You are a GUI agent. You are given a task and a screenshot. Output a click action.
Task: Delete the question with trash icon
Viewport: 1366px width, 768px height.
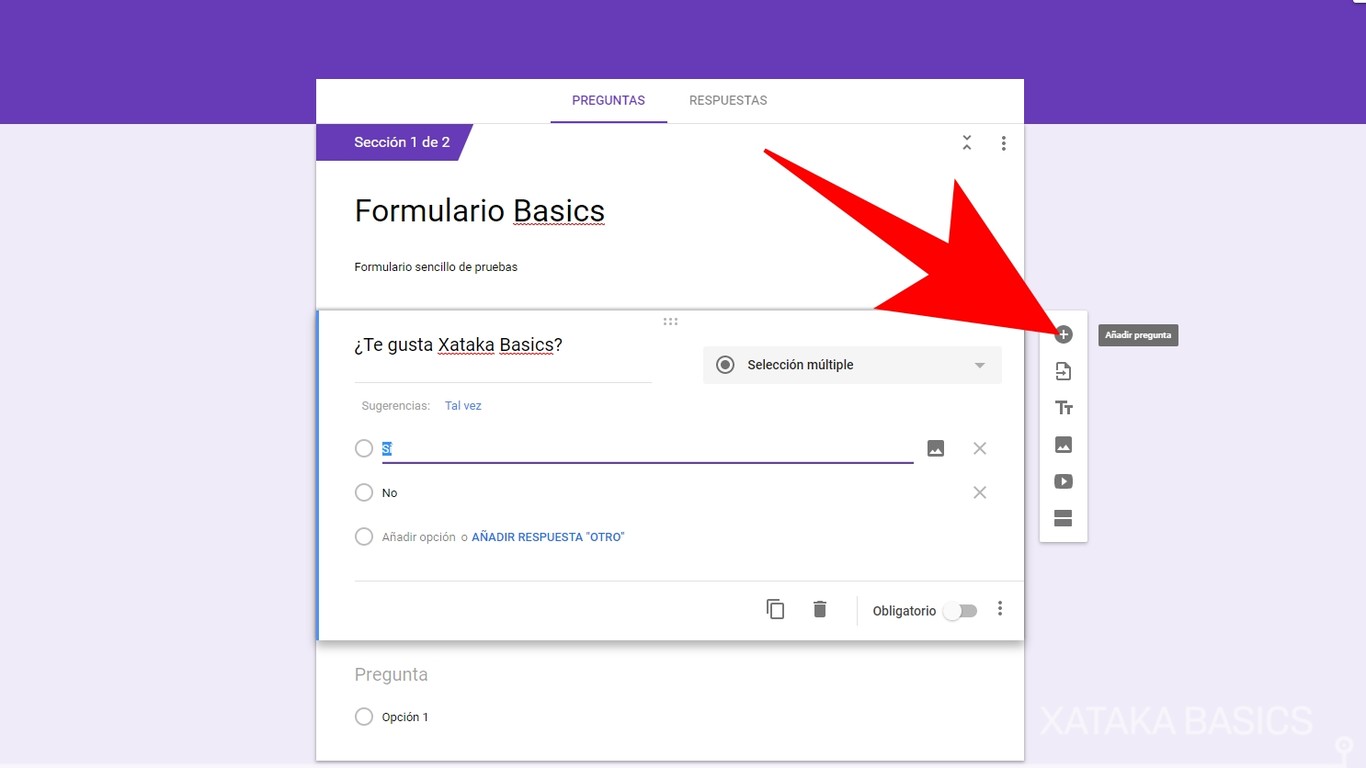point(820,609)
